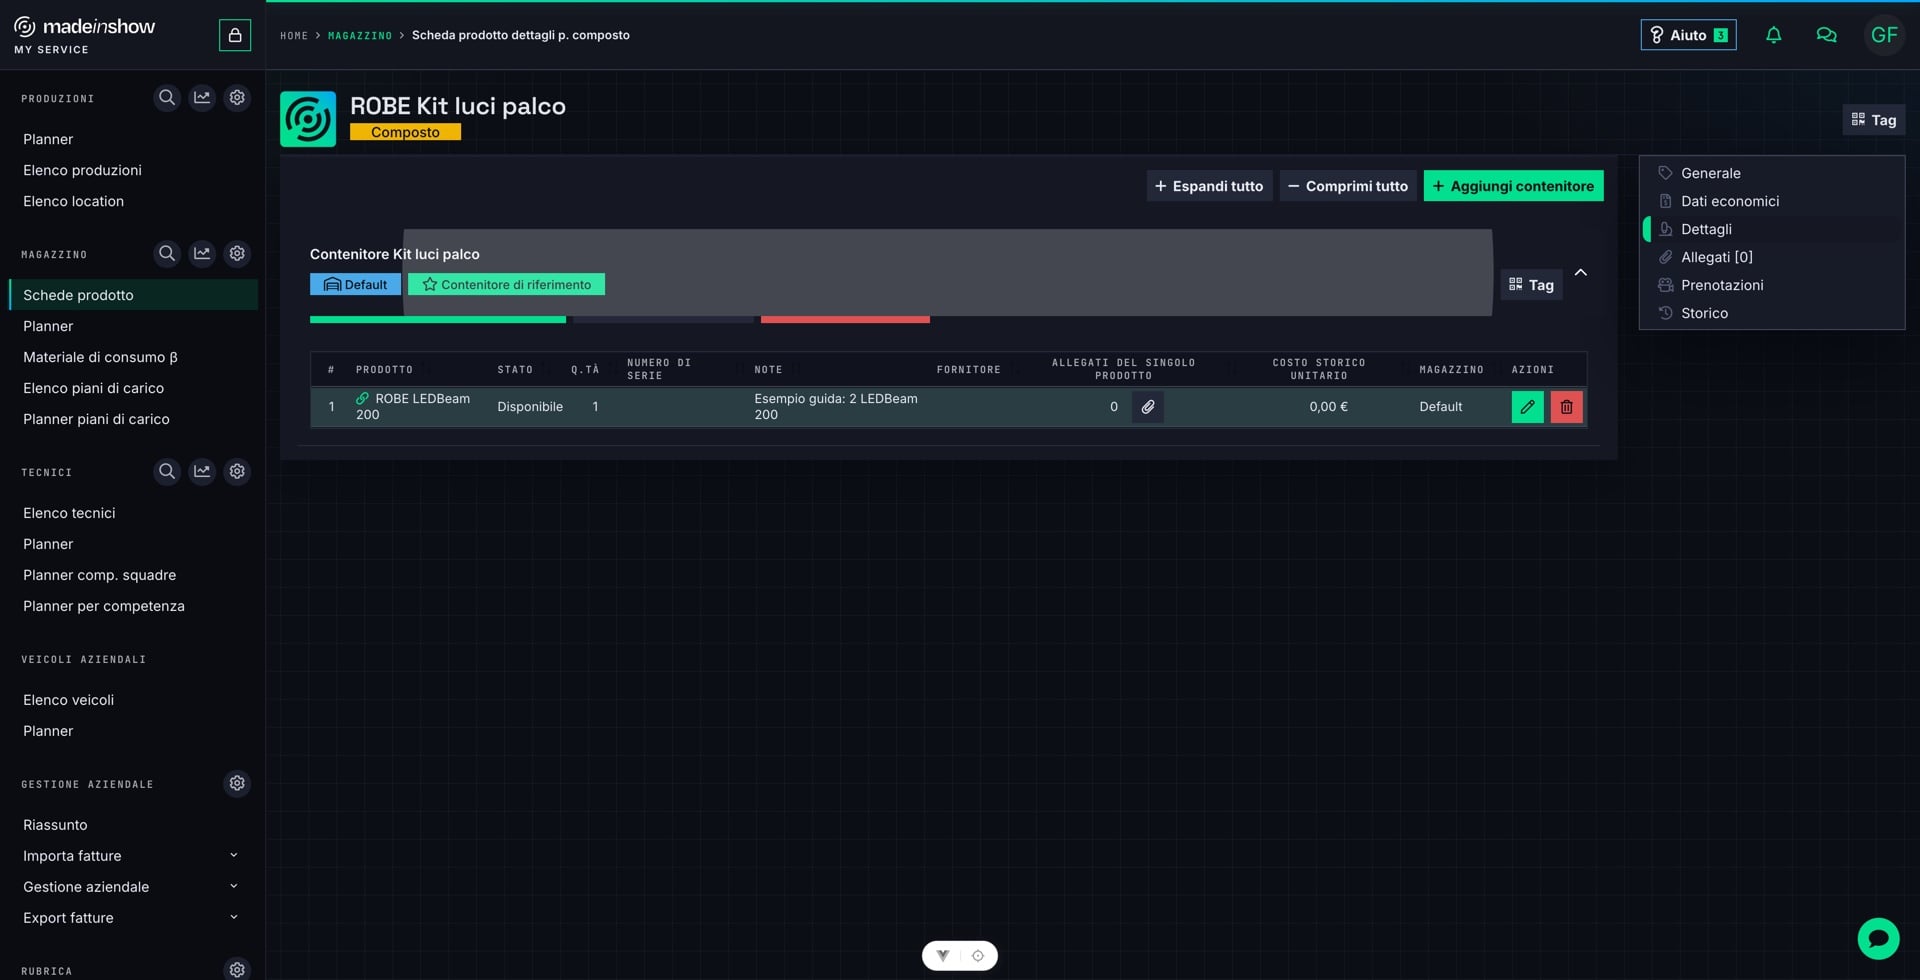This screenshot has height=980, width=1920.
Task: Click the Default warehouse badge
Action: 355,285
